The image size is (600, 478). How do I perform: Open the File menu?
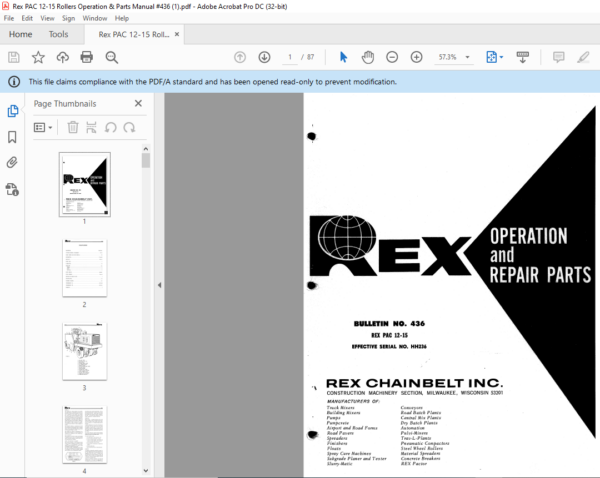pos(8,18)
